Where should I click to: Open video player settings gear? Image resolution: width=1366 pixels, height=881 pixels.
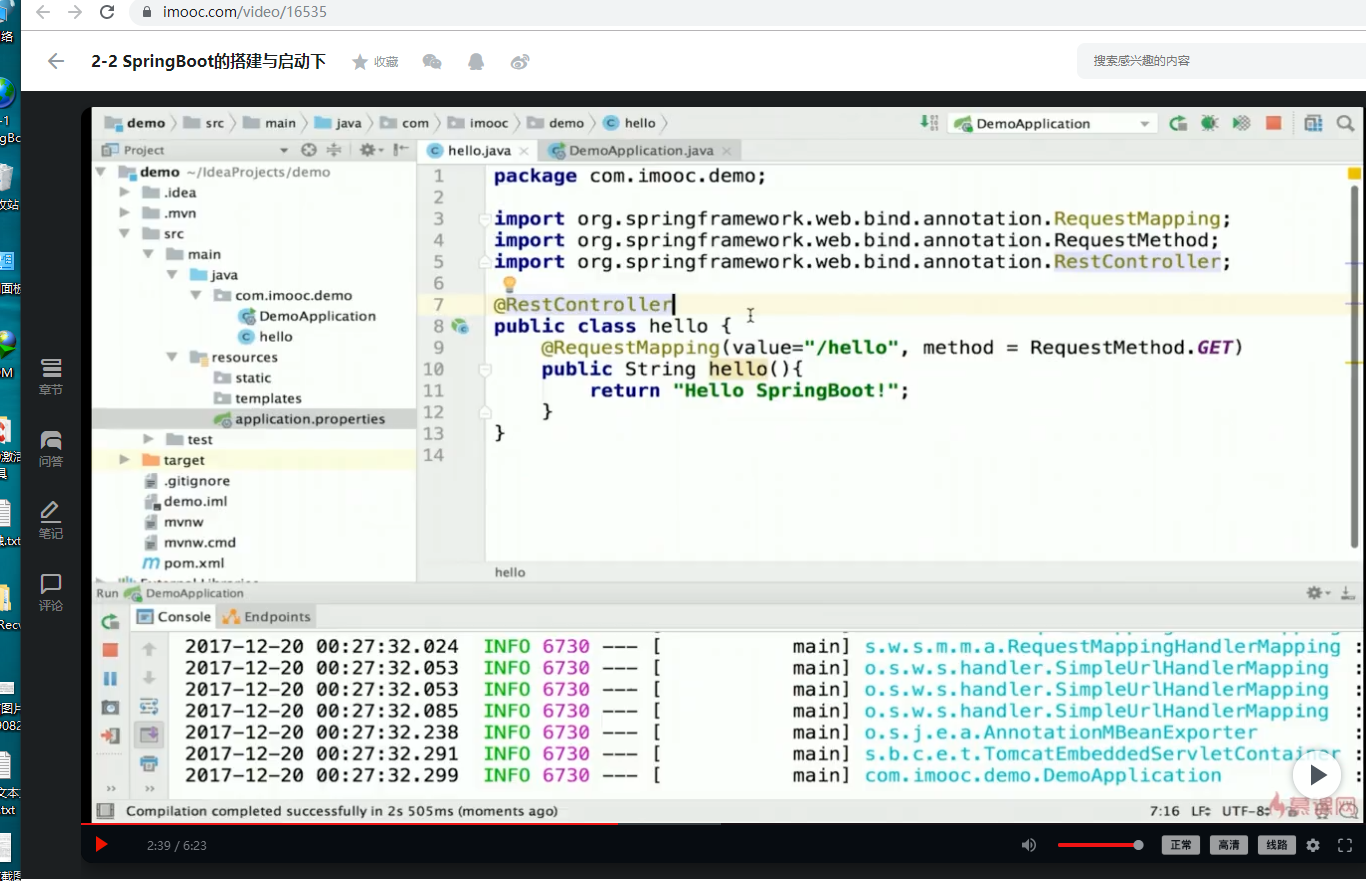click(x=1313, y=845)
